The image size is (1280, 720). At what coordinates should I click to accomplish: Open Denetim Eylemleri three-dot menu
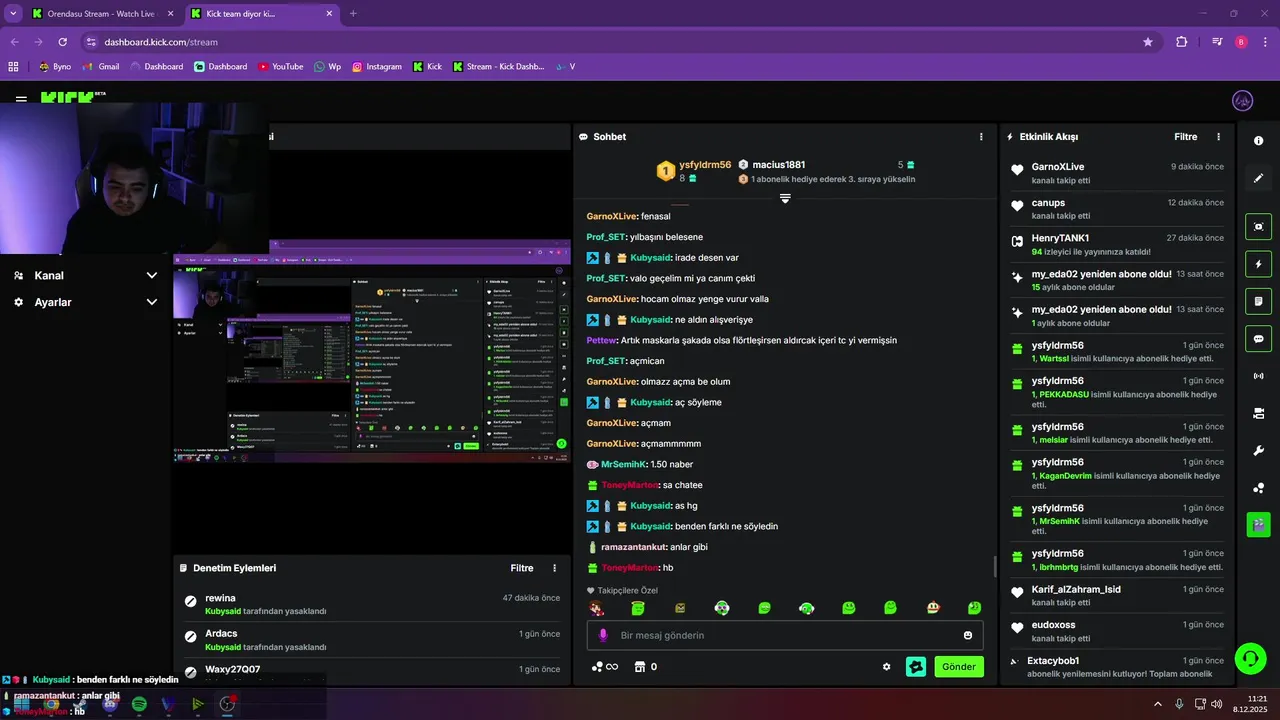(x=554, y=568)
